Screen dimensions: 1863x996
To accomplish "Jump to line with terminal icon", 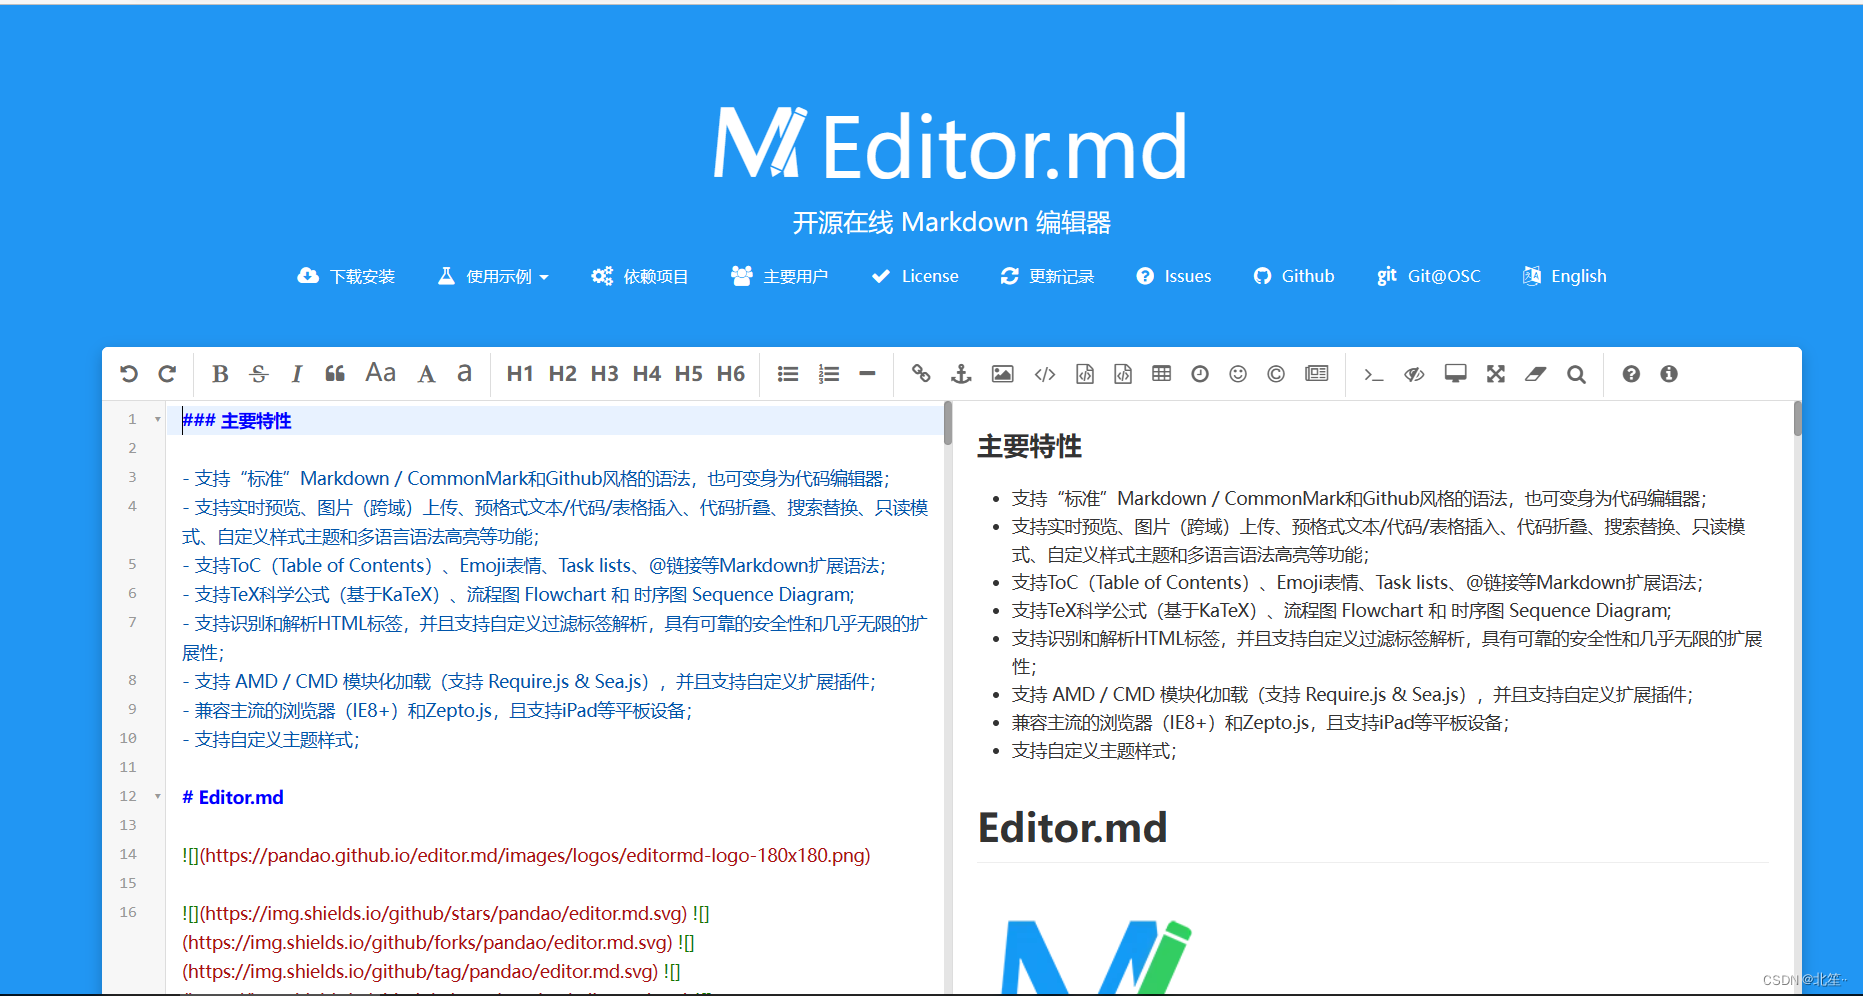I will pos(1374,374).
